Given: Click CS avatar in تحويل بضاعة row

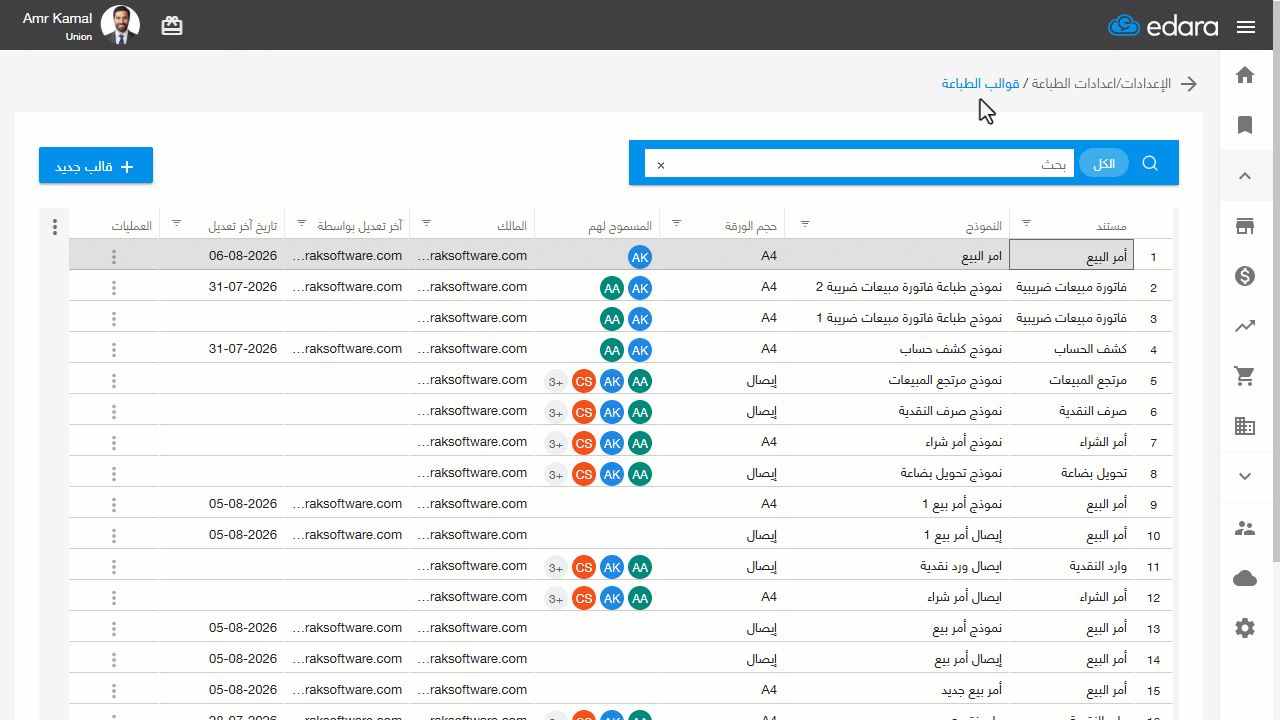Looking at the screenshot, I should pyautogui.click(x=584, y=474).
